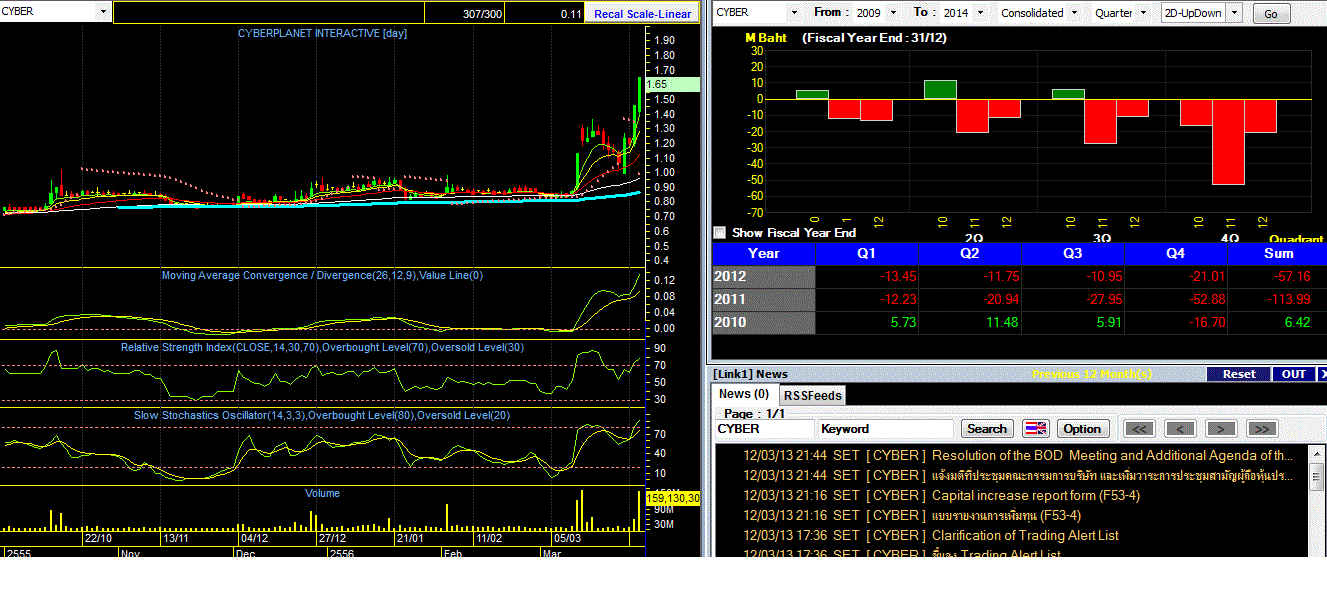Open the CYBER symbol dropdown in financials panel

click(794, 13)
